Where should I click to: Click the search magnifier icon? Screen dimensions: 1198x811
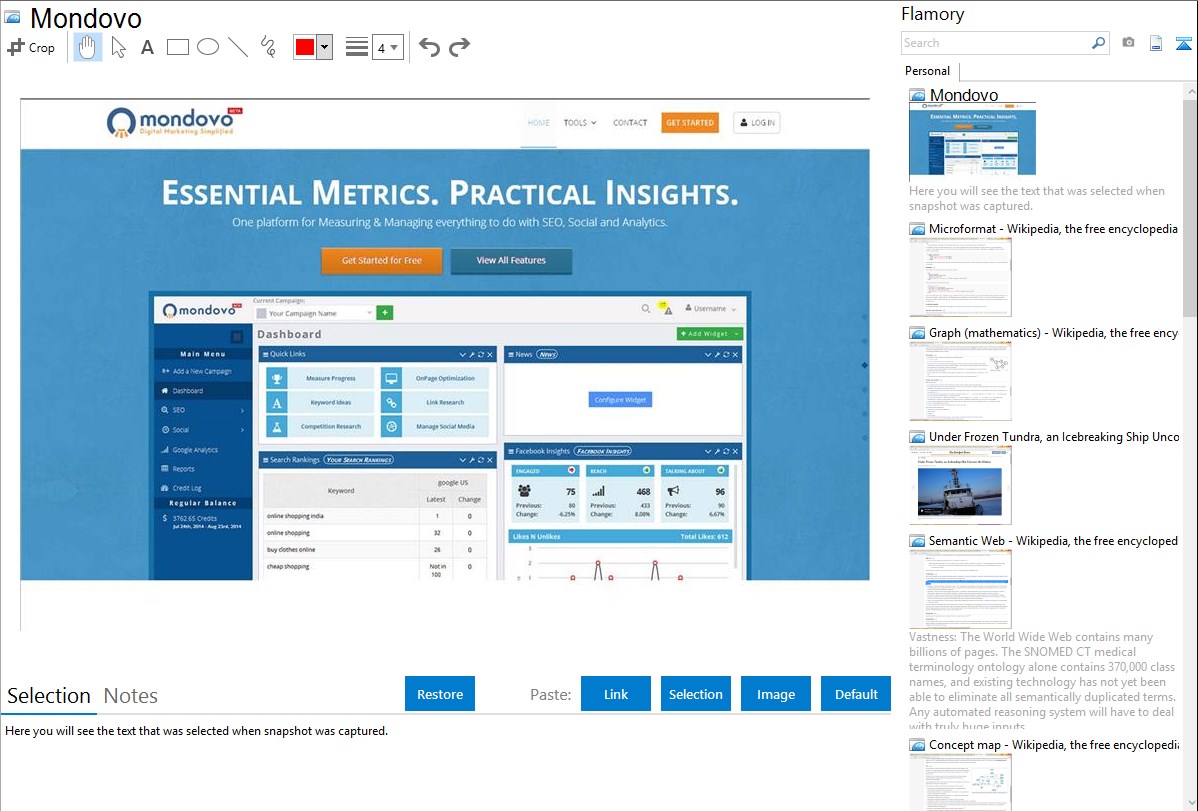(1099, 43)
